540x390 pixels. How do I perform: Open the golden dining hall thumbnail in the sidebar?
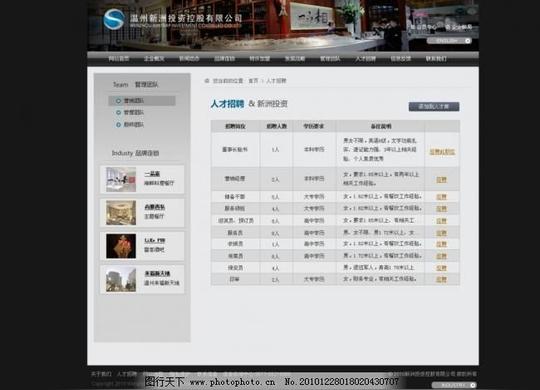tap(121, 213)
